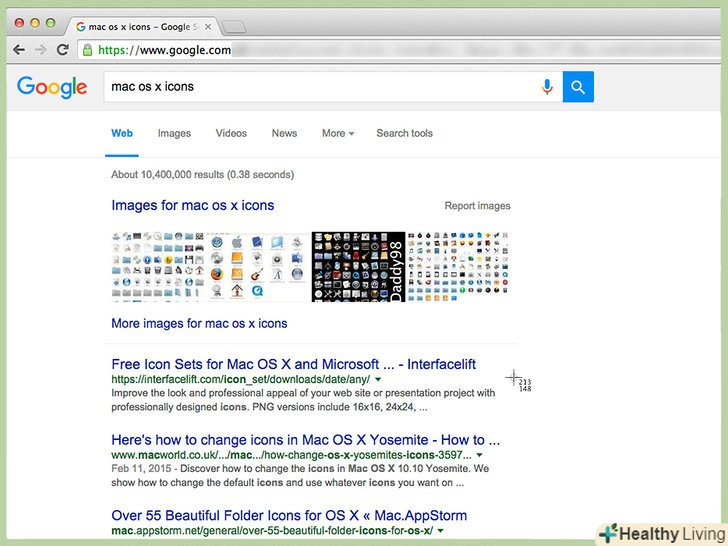Click the Google favicon on the tab
Screen dimensions: 728x546
pyautogui.click(x=80, y=26)
